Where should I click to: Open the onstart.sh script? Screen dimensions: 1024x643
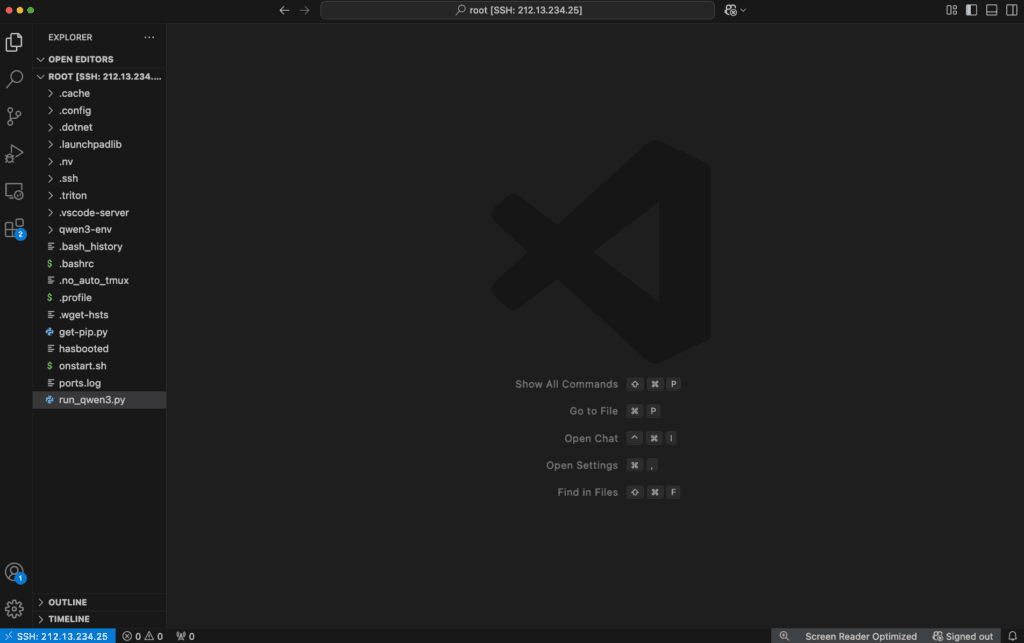[99, 366]
